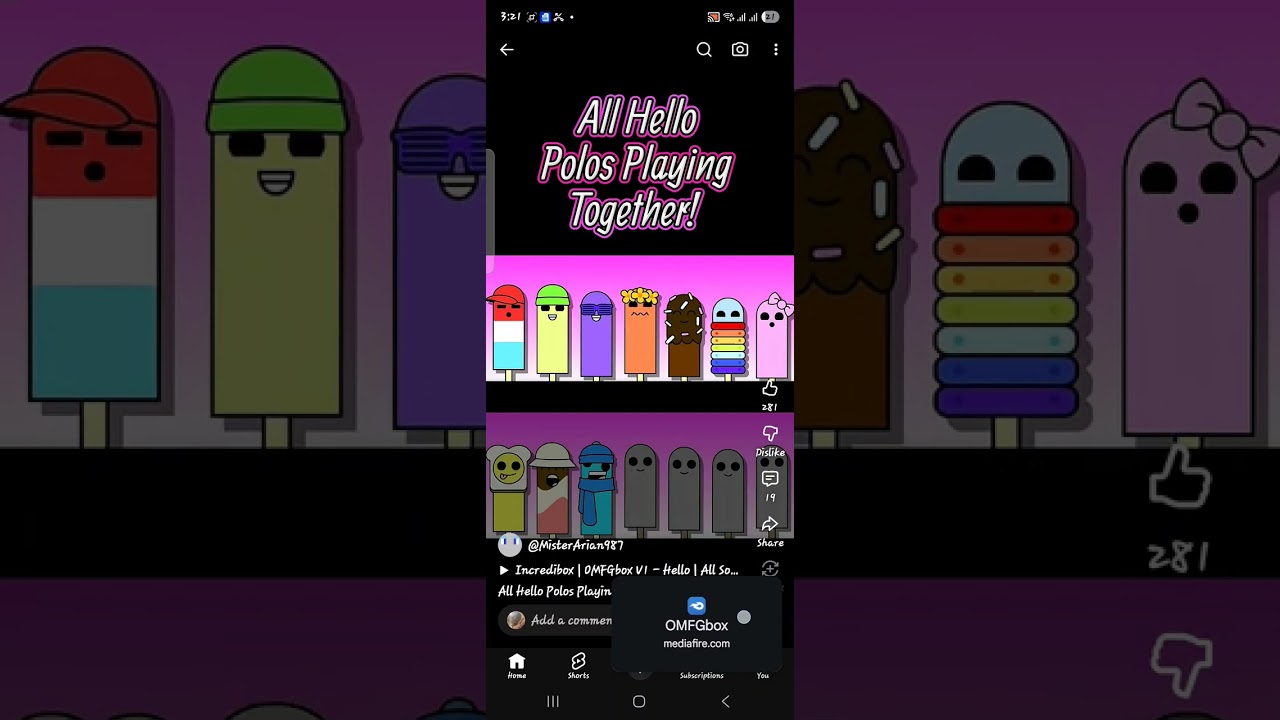Tap the Android back navigation button
Screen dimensions: 1280x720
click(x=726, y=702)
